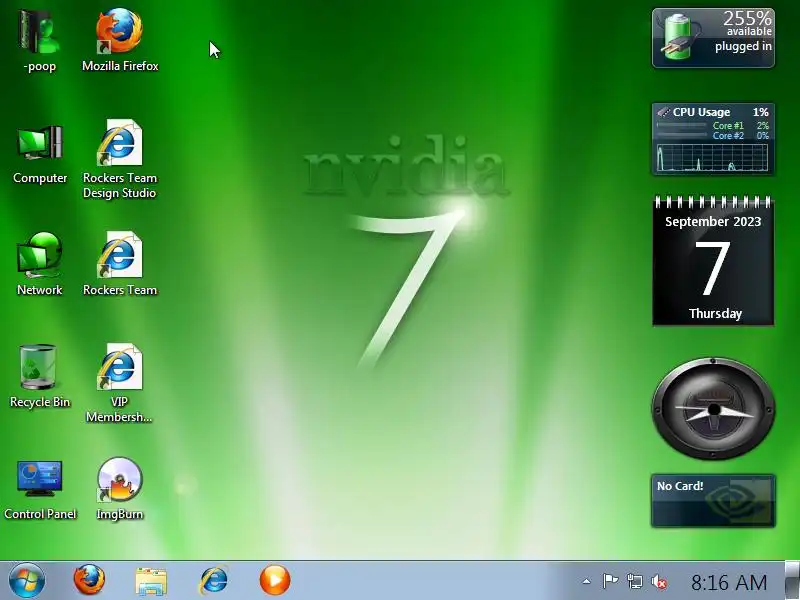The width and height of the screenshot is (800, 600).
Task: Click the CPU Usage gadget graph
Action: pyautogui.click(x=713, y=157)
